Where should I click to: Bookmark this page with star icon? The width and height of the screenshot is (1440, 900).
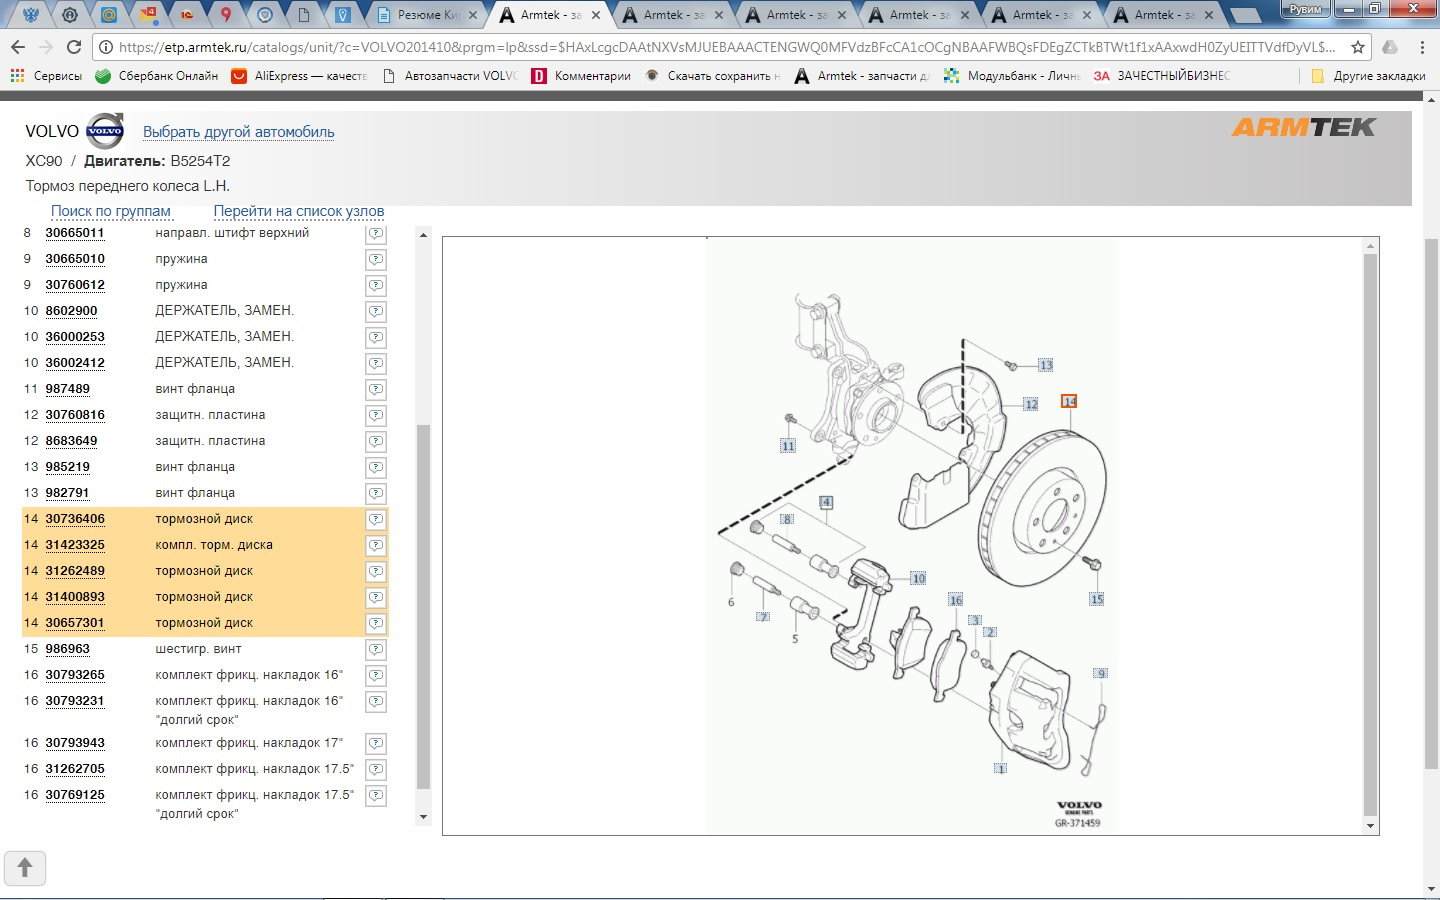coord(1358,47)
